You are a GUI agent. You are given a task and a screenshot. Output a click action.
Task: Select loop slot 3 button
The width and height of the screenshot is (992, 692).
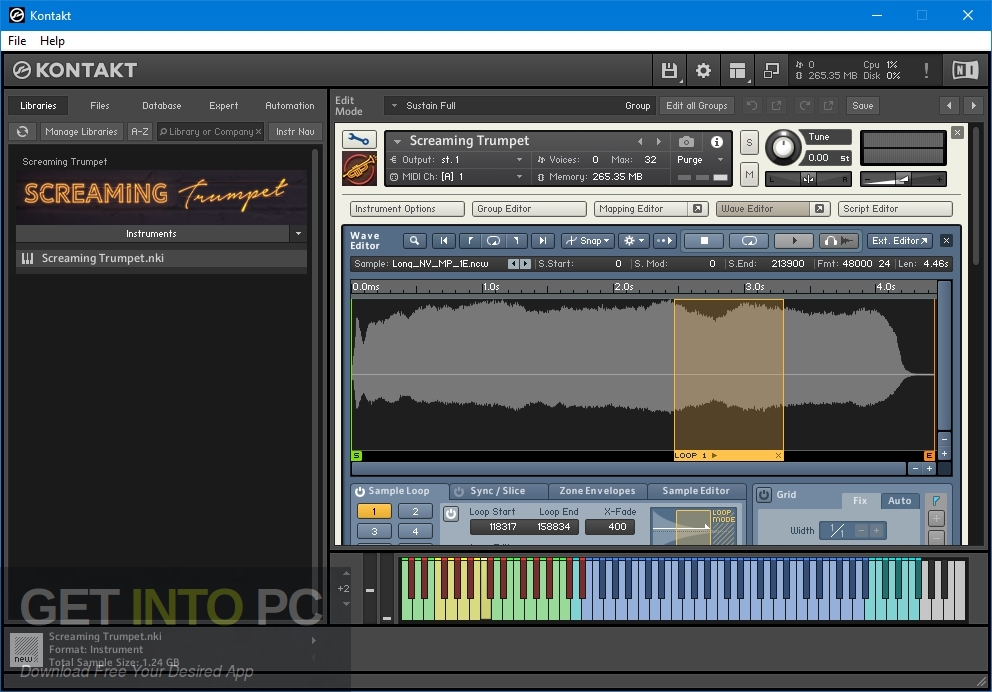coord(374,531)
